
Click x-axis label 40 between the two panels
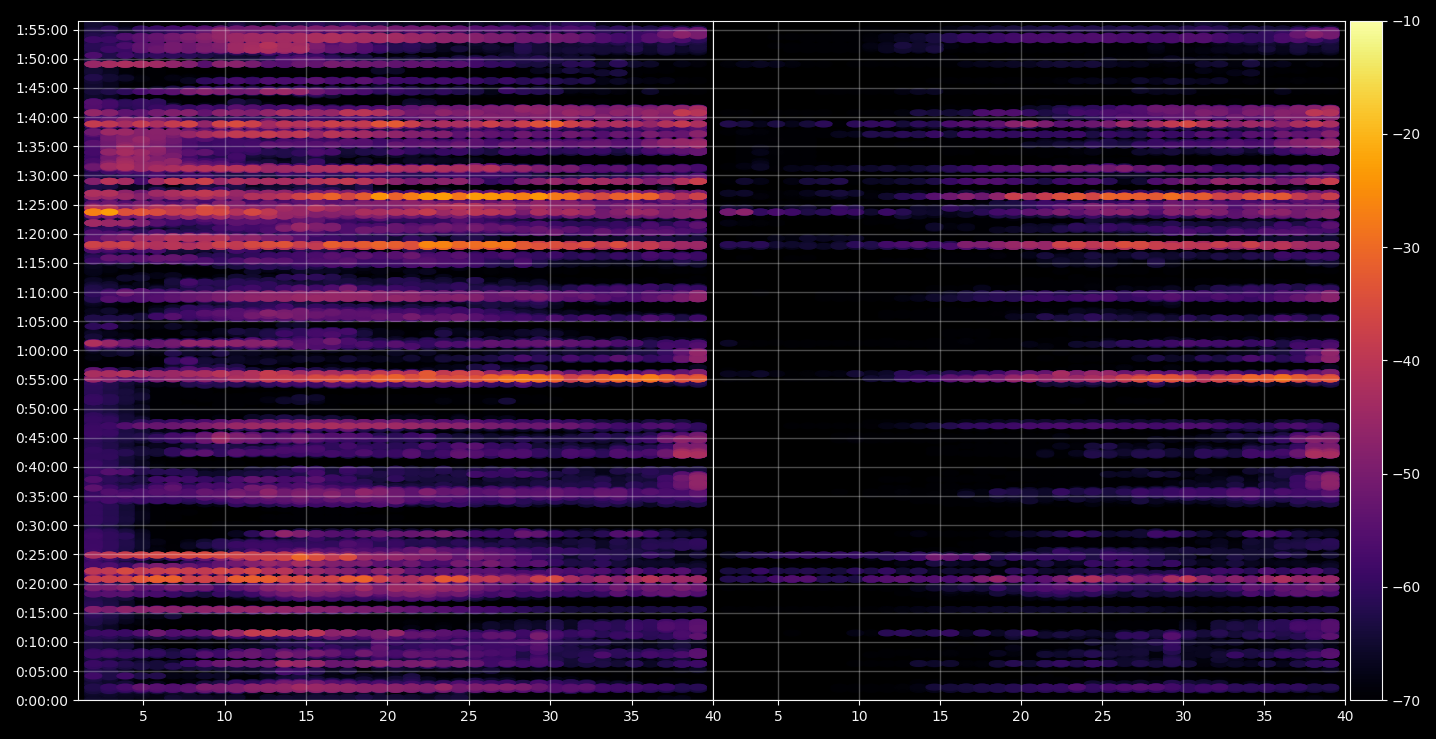[713, 716]
